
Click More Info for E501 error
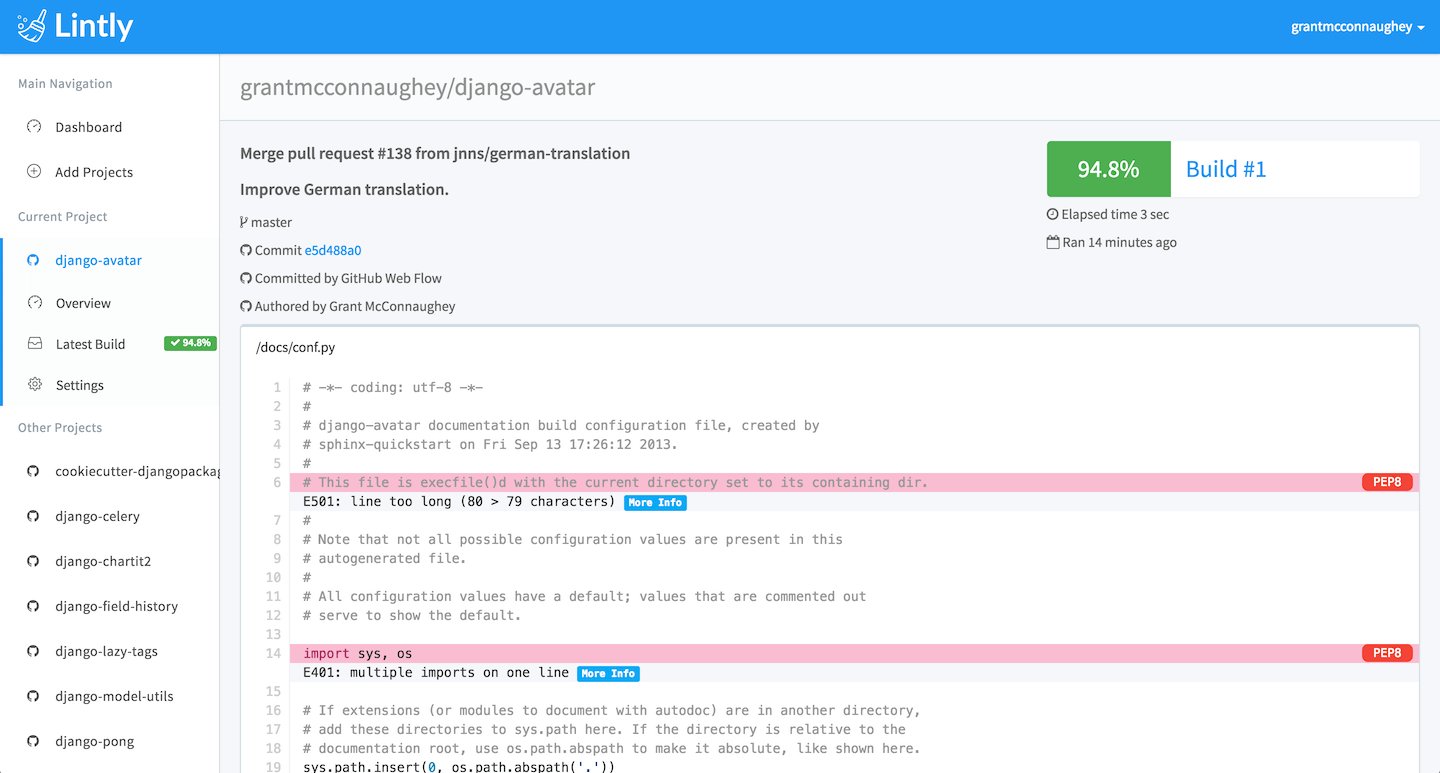tap(655, 502)
